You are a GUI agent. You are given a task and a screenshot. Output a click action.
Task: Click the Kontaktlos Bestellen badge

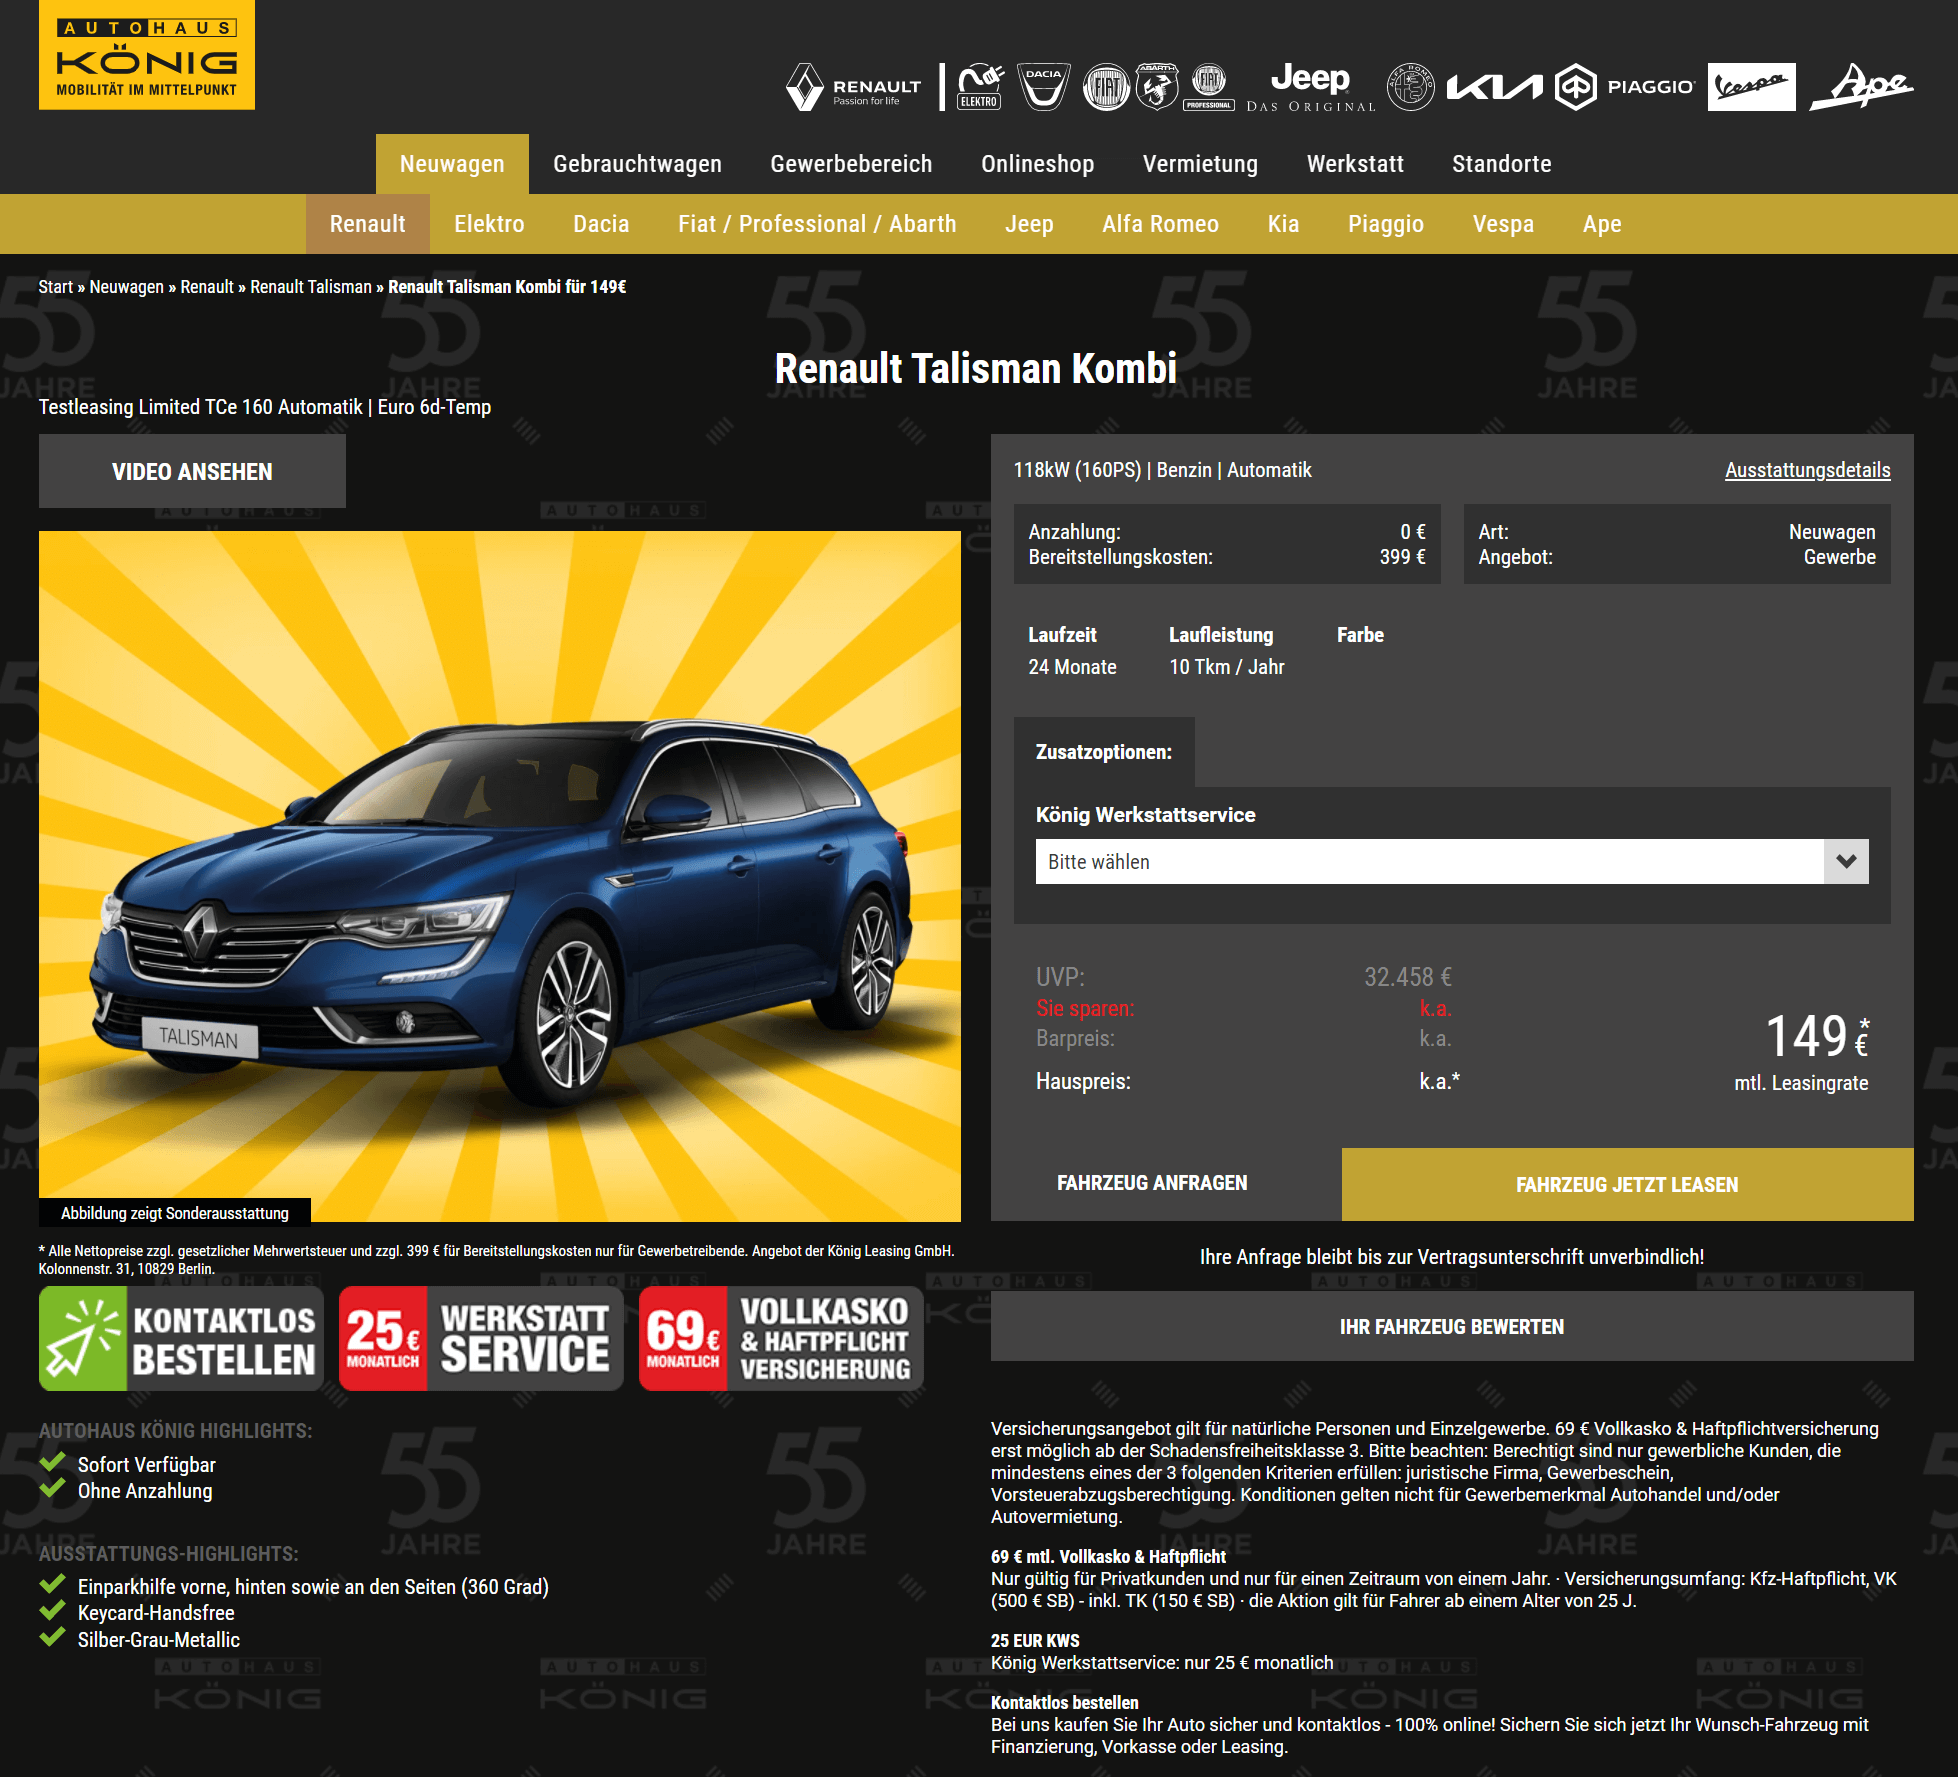coord(181,1339)
